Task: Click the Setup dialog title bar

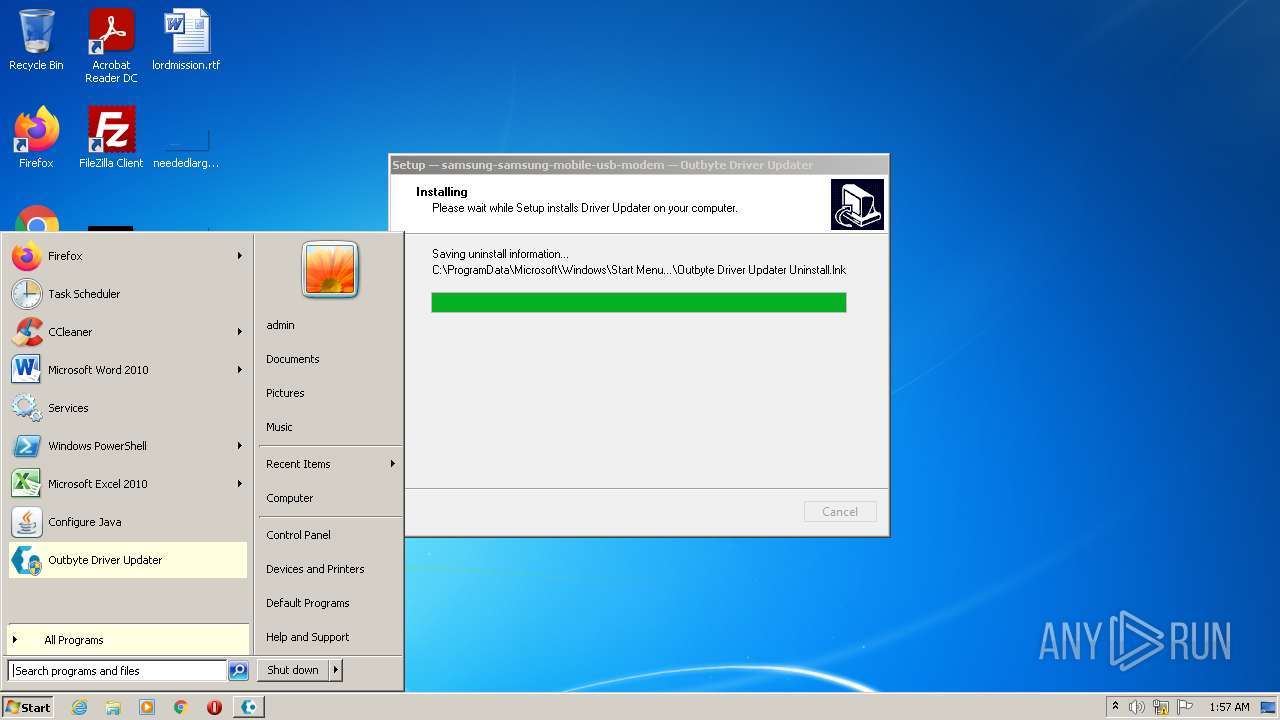Action: point(639,165)
